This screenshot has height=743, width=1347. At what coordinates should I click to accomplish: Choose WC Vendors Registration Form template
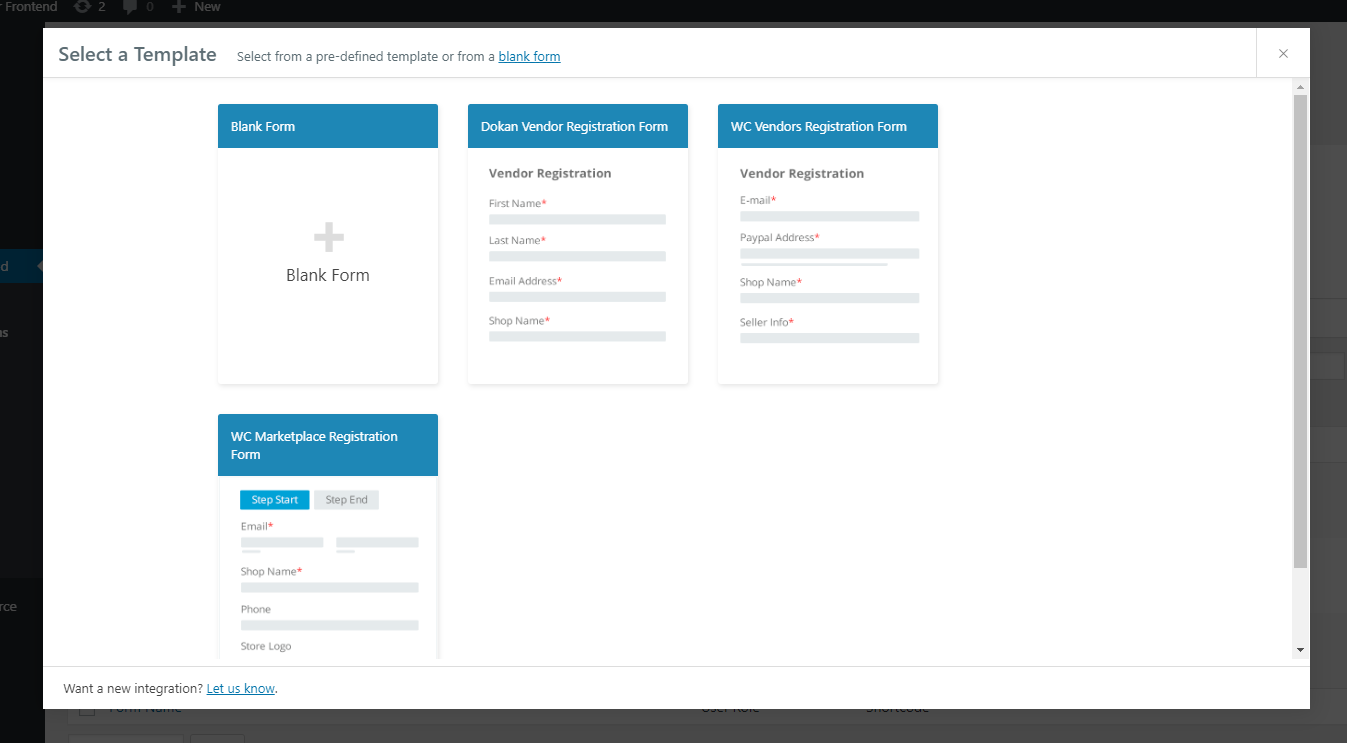pyautogui.click(x=828, y=244)
